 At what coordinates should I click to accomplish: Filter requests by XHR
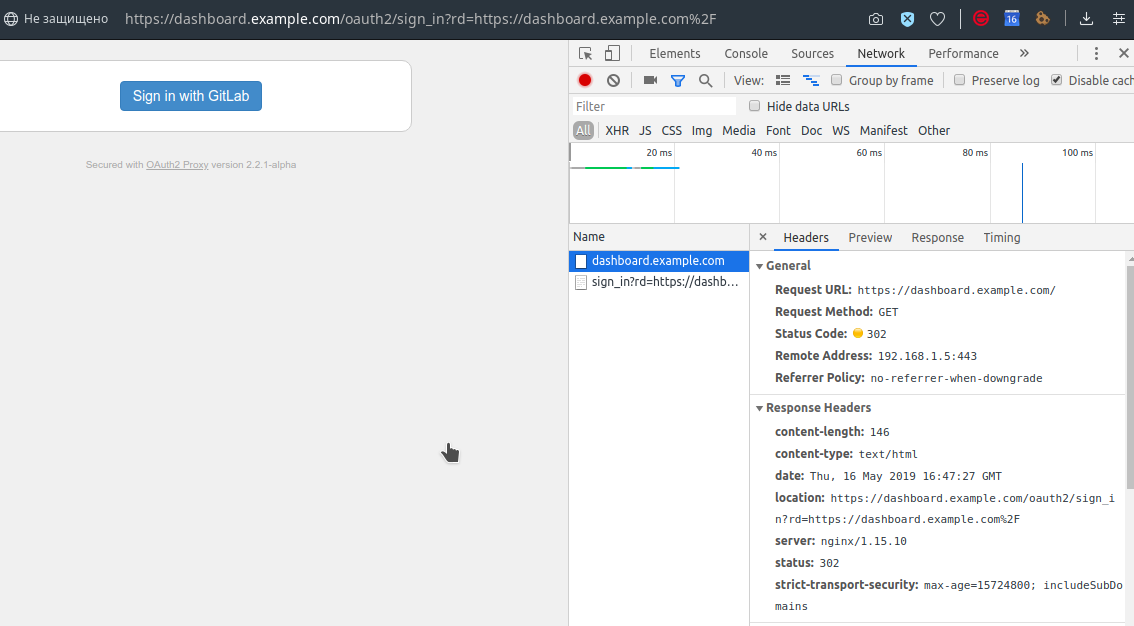tap(617, 131)
